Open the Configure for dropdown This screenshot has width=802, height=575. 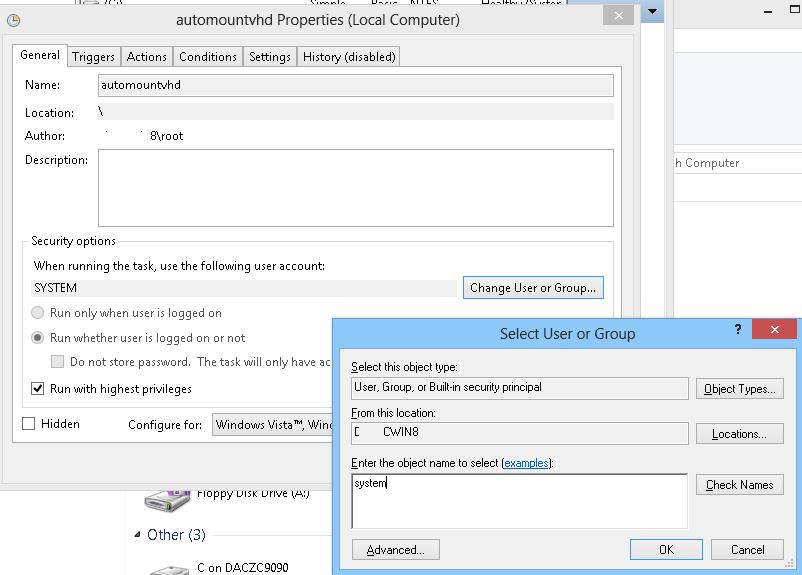(x=272, y=425)
